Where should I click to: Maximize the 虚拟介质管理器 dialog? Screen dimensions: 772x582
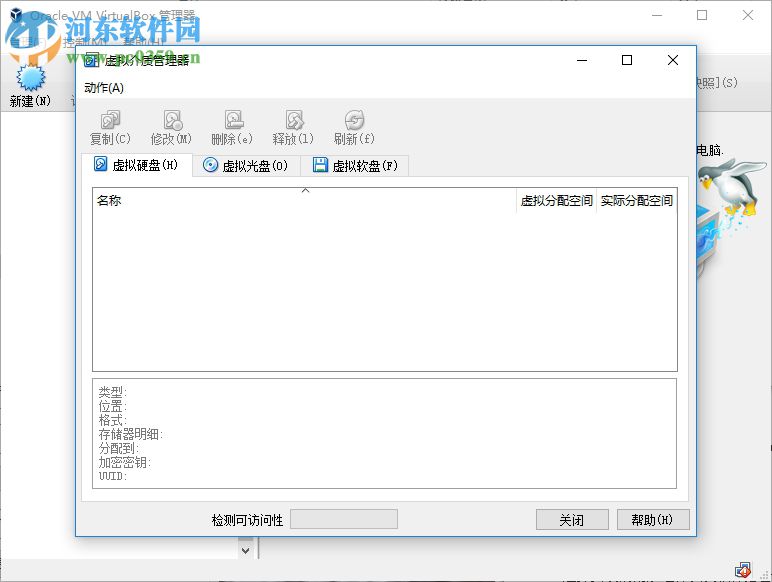coord(627,60)
